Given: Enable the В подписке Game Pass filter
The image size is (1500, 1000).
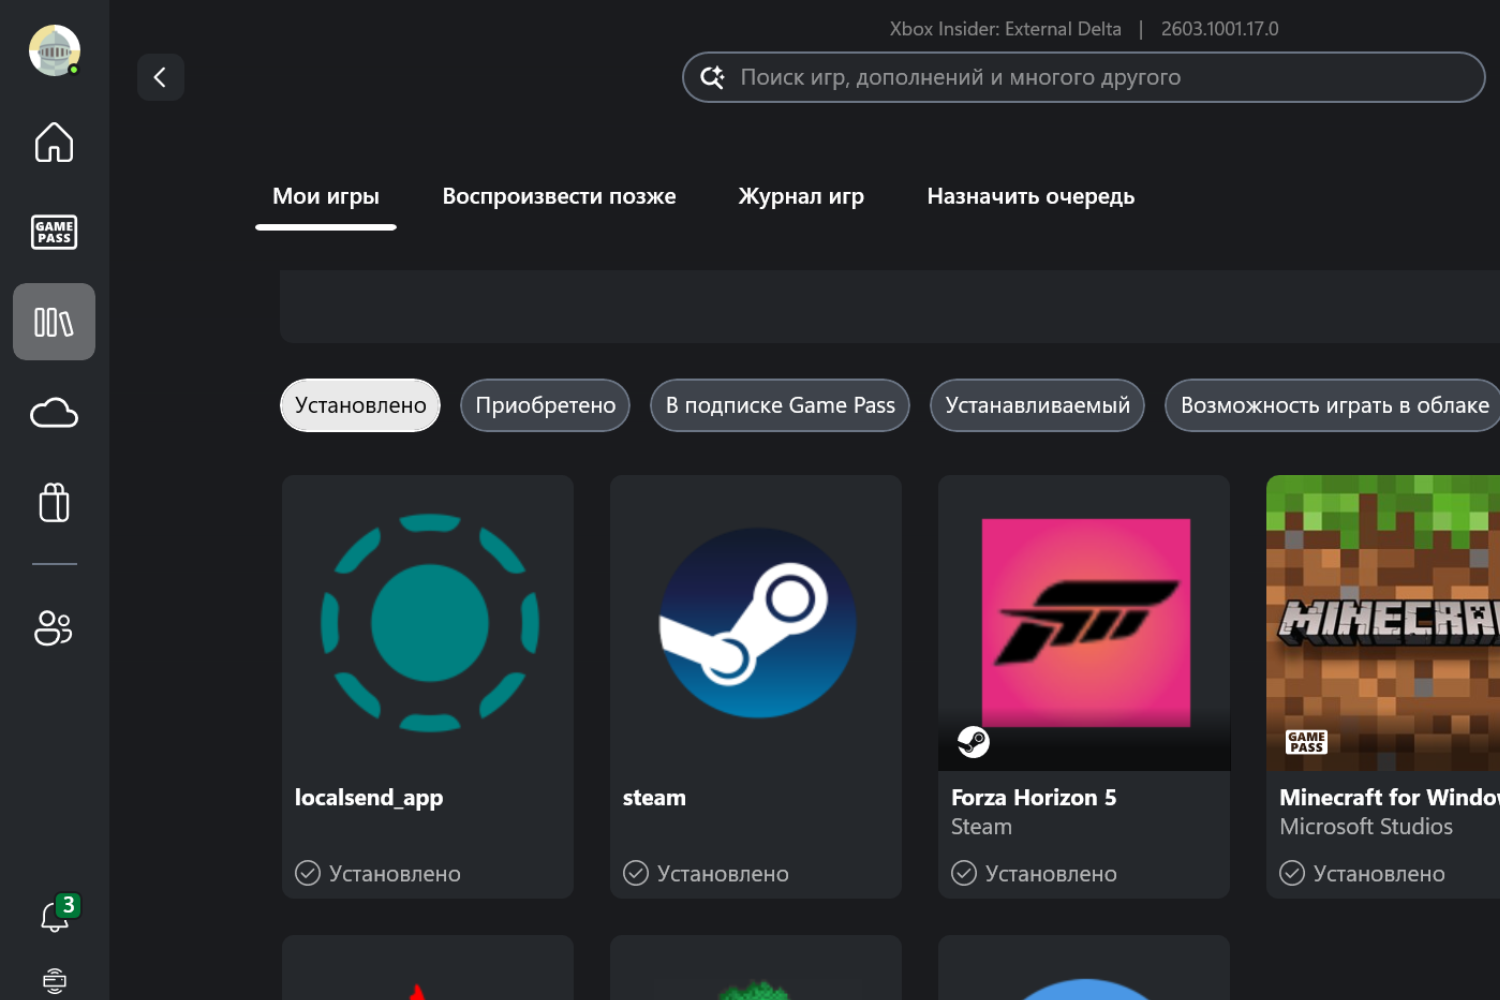Looking at the screenshot, I should [x=779, y=405].
